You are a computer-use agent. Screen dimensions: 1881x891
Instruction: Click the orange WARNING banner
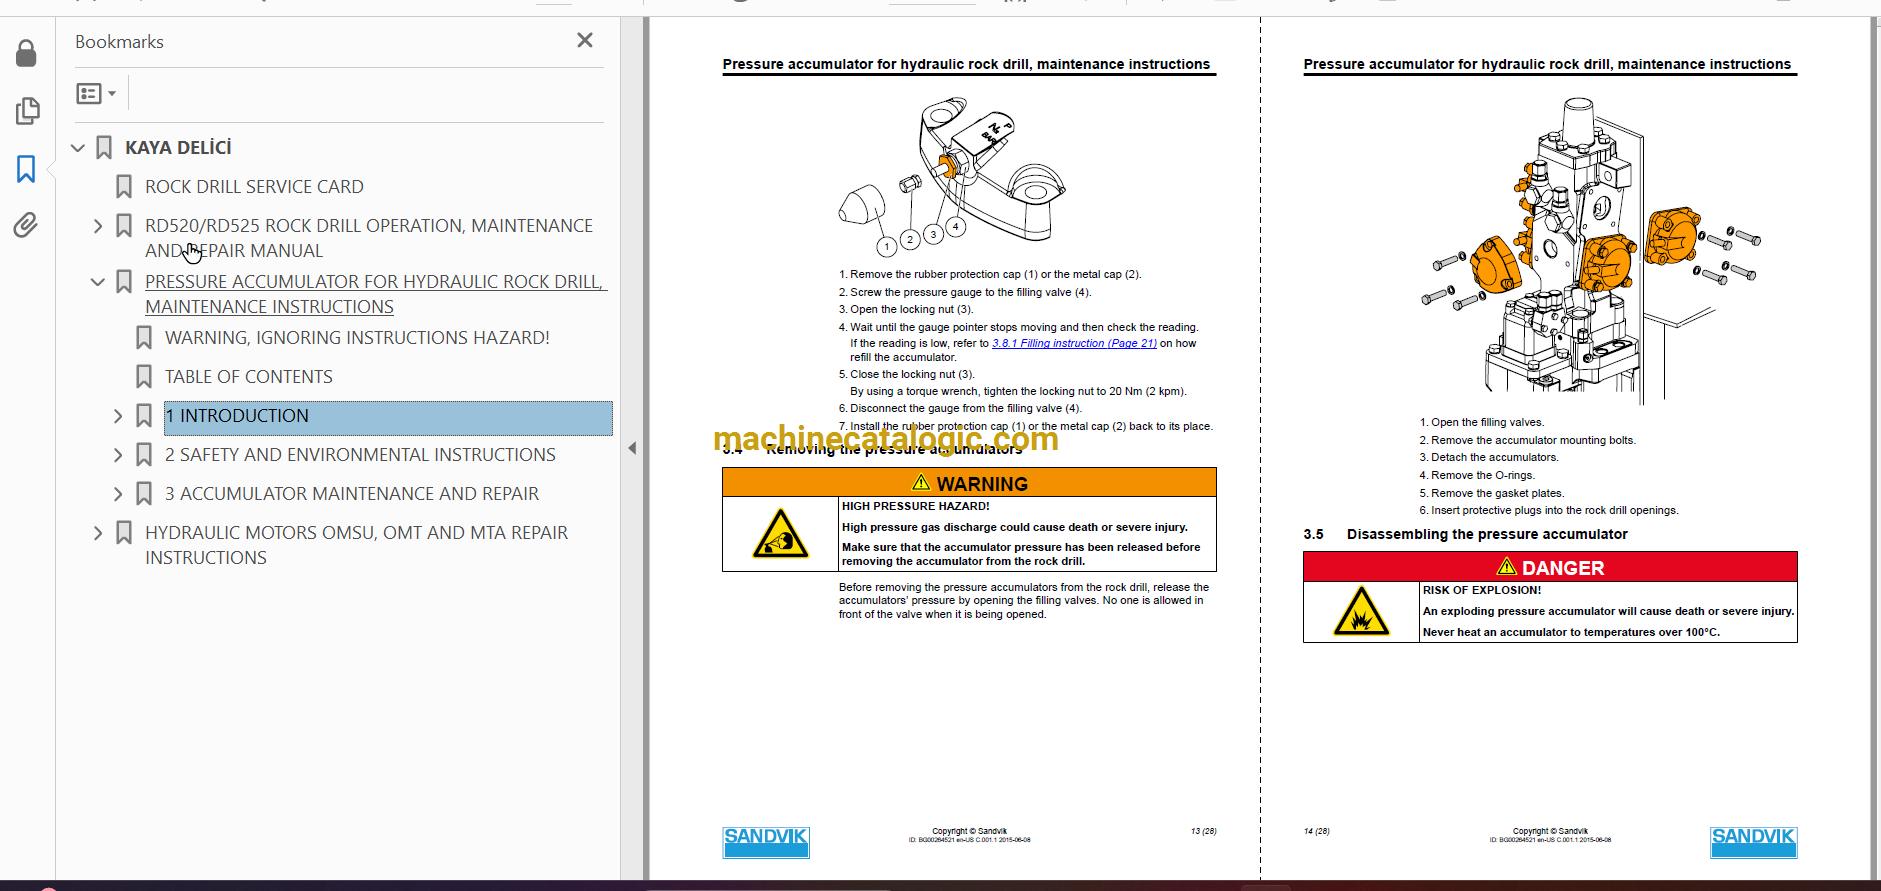pos(969,483)
